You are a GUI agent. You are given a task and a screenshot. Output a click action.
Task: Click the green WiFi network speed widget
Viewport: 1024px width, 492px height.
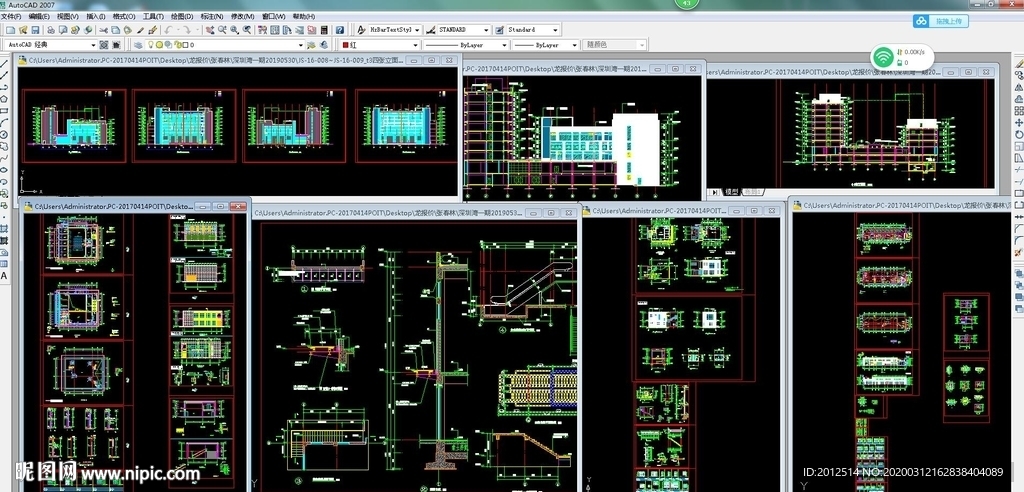882,56
